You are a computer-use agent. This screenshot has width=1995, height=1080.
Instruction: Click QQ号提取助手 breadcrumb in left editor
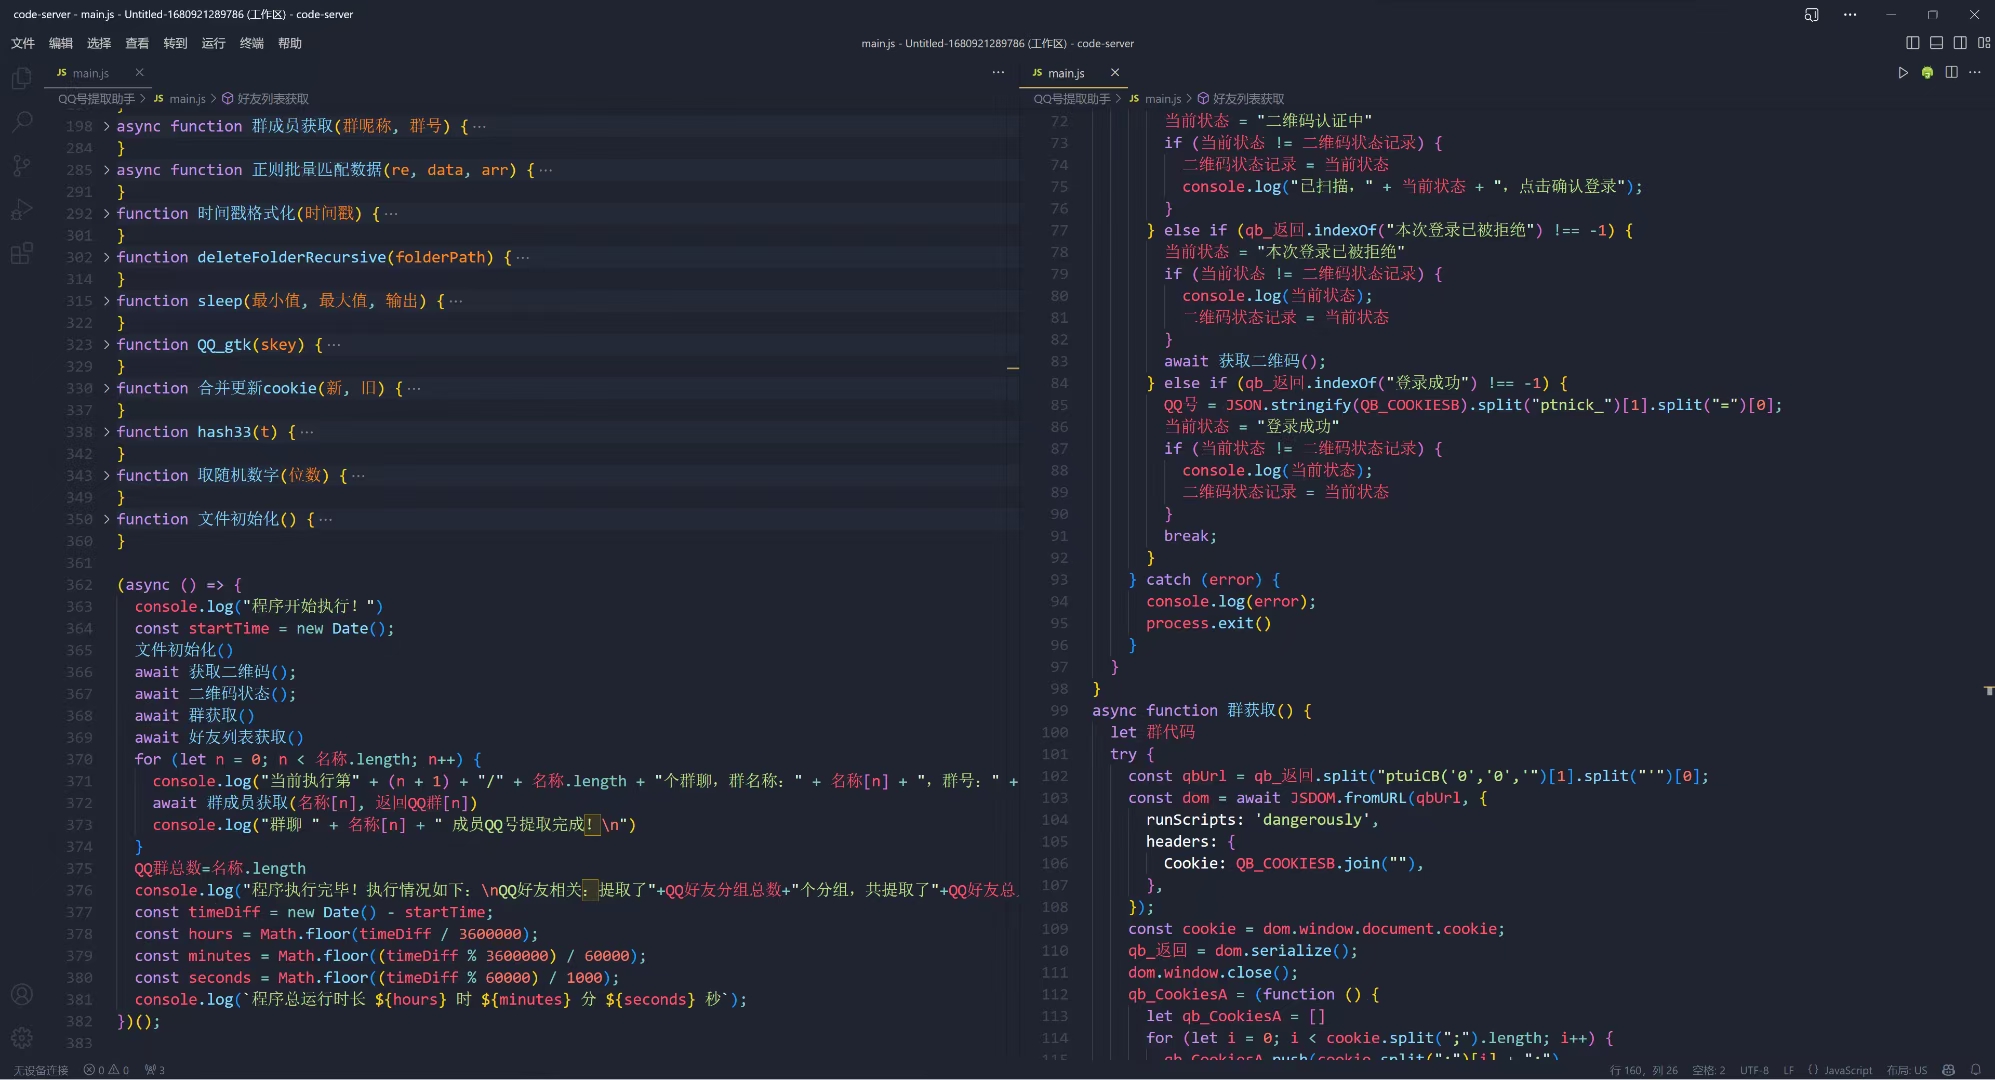(96, 99)
